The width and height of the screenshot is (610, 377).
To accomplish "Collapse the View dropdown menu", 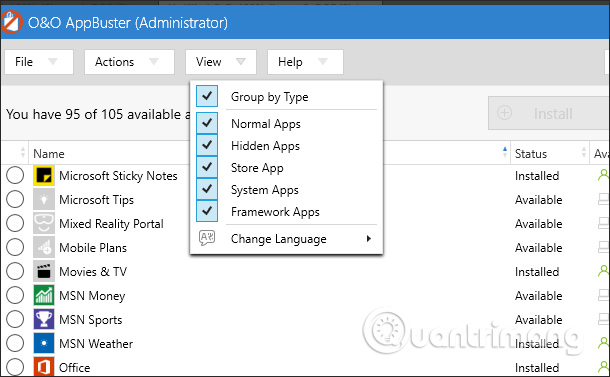I will coord(221,62).
